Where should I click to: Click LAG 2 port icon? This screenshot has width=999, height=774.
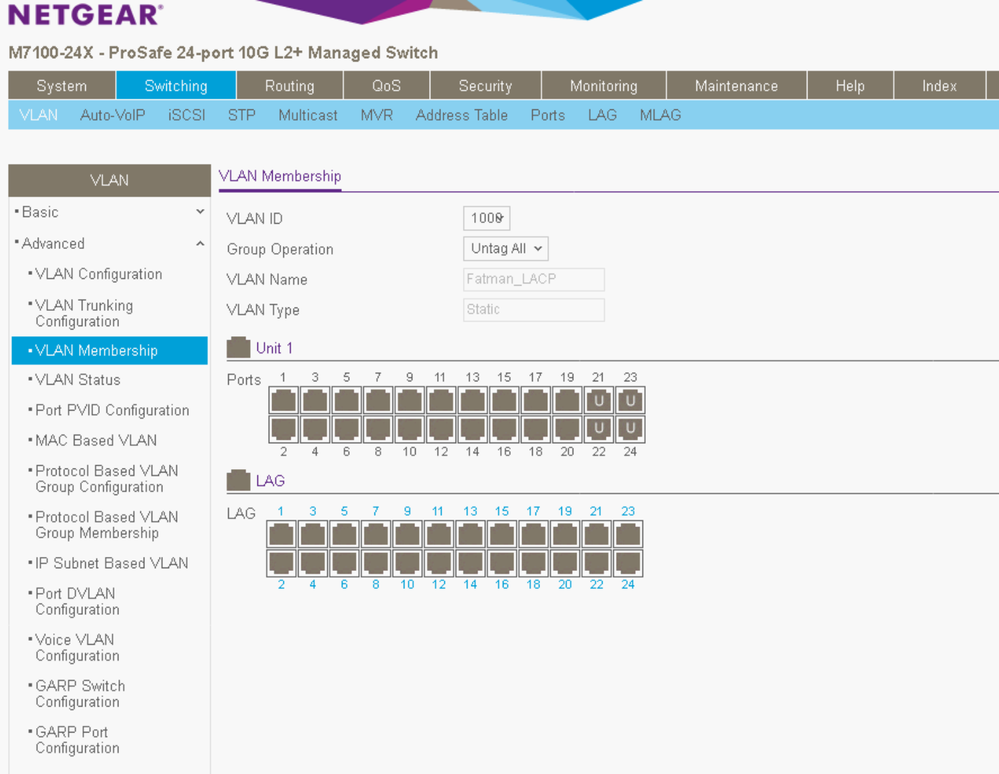(x=281, y=563)
